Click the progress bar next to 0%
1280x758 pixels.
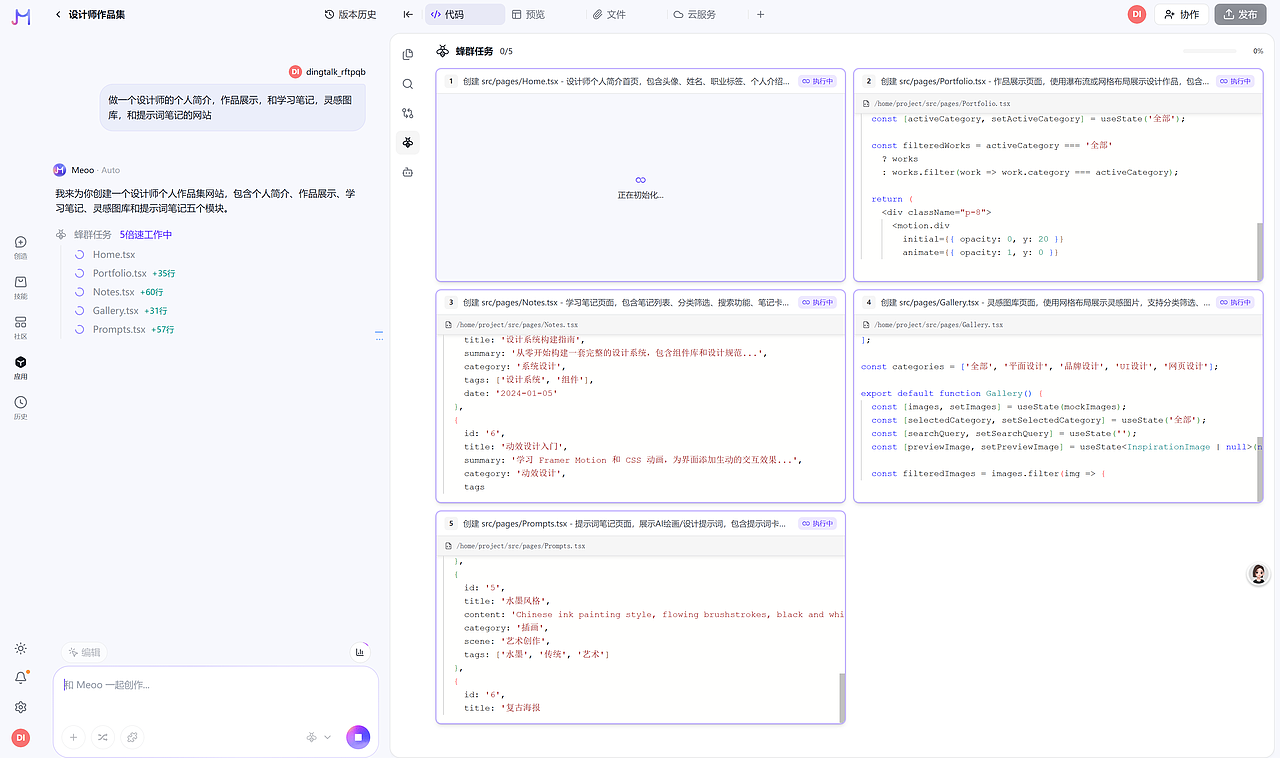1210,52
